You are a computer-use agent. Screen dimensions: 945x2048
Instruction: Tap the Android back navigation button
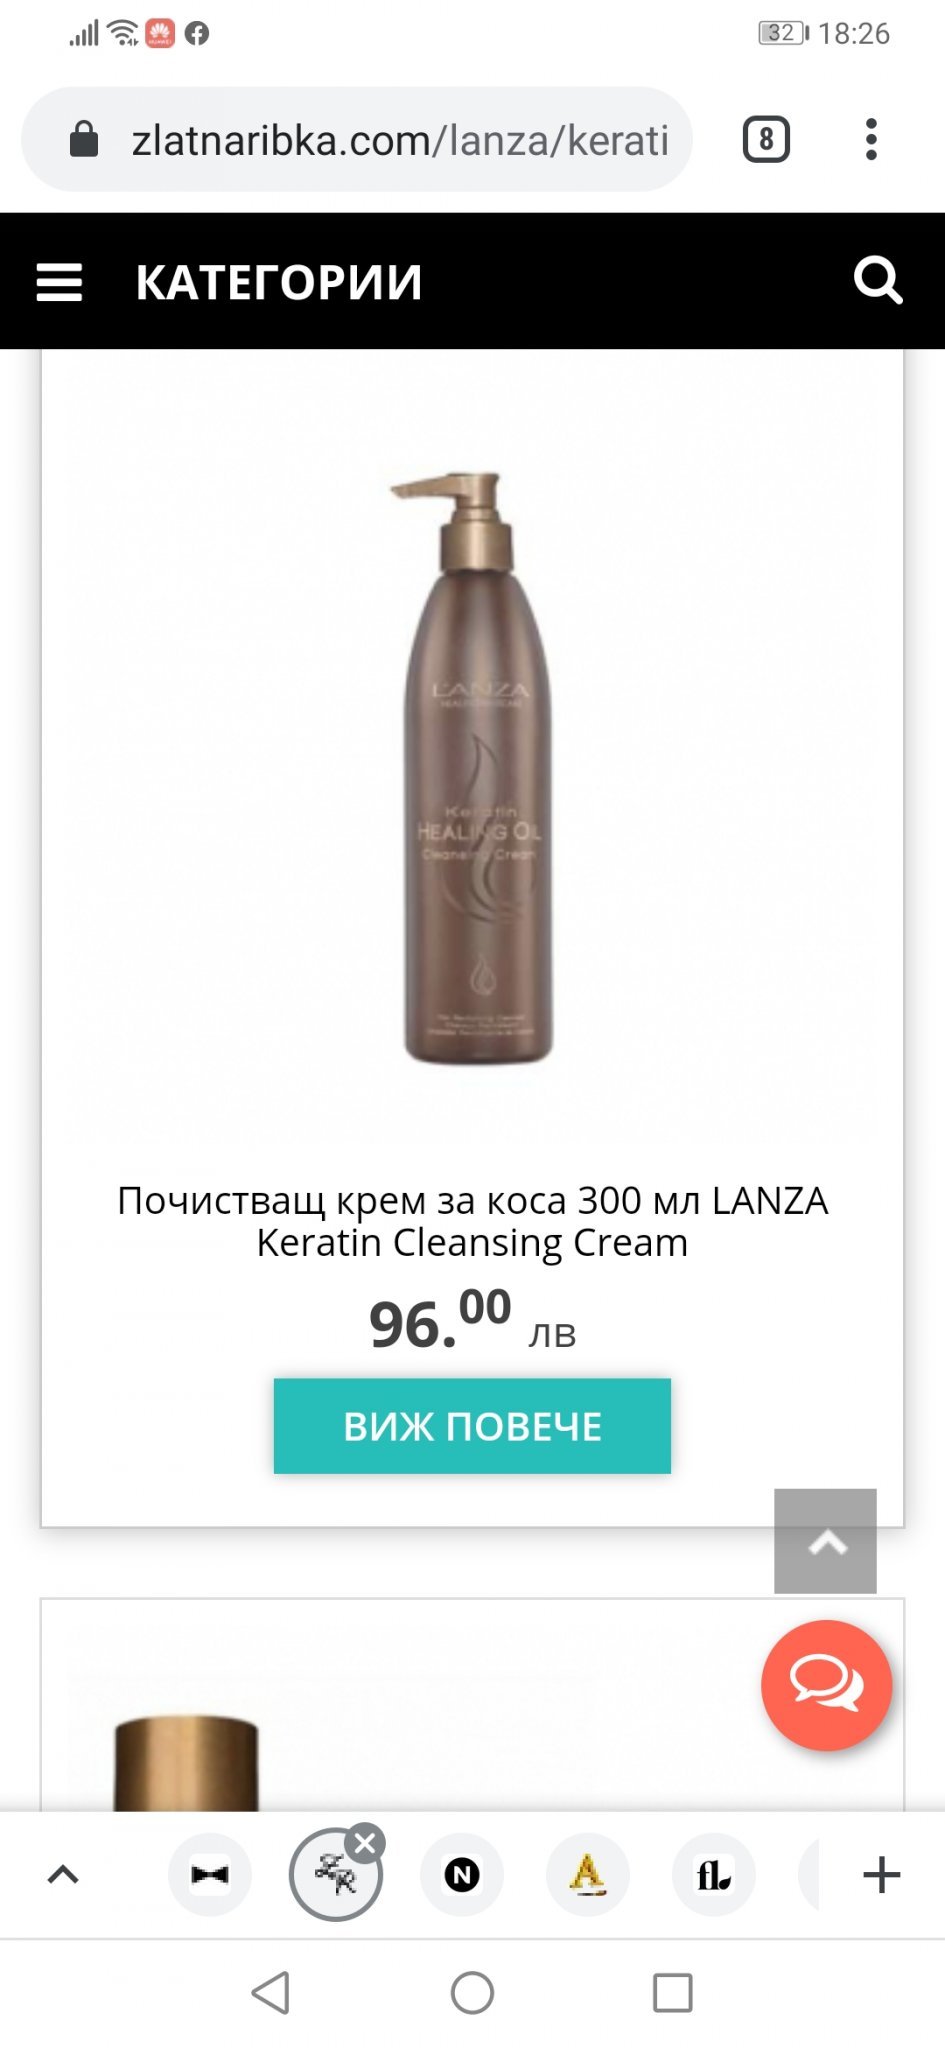click(x=271, y=1993)
